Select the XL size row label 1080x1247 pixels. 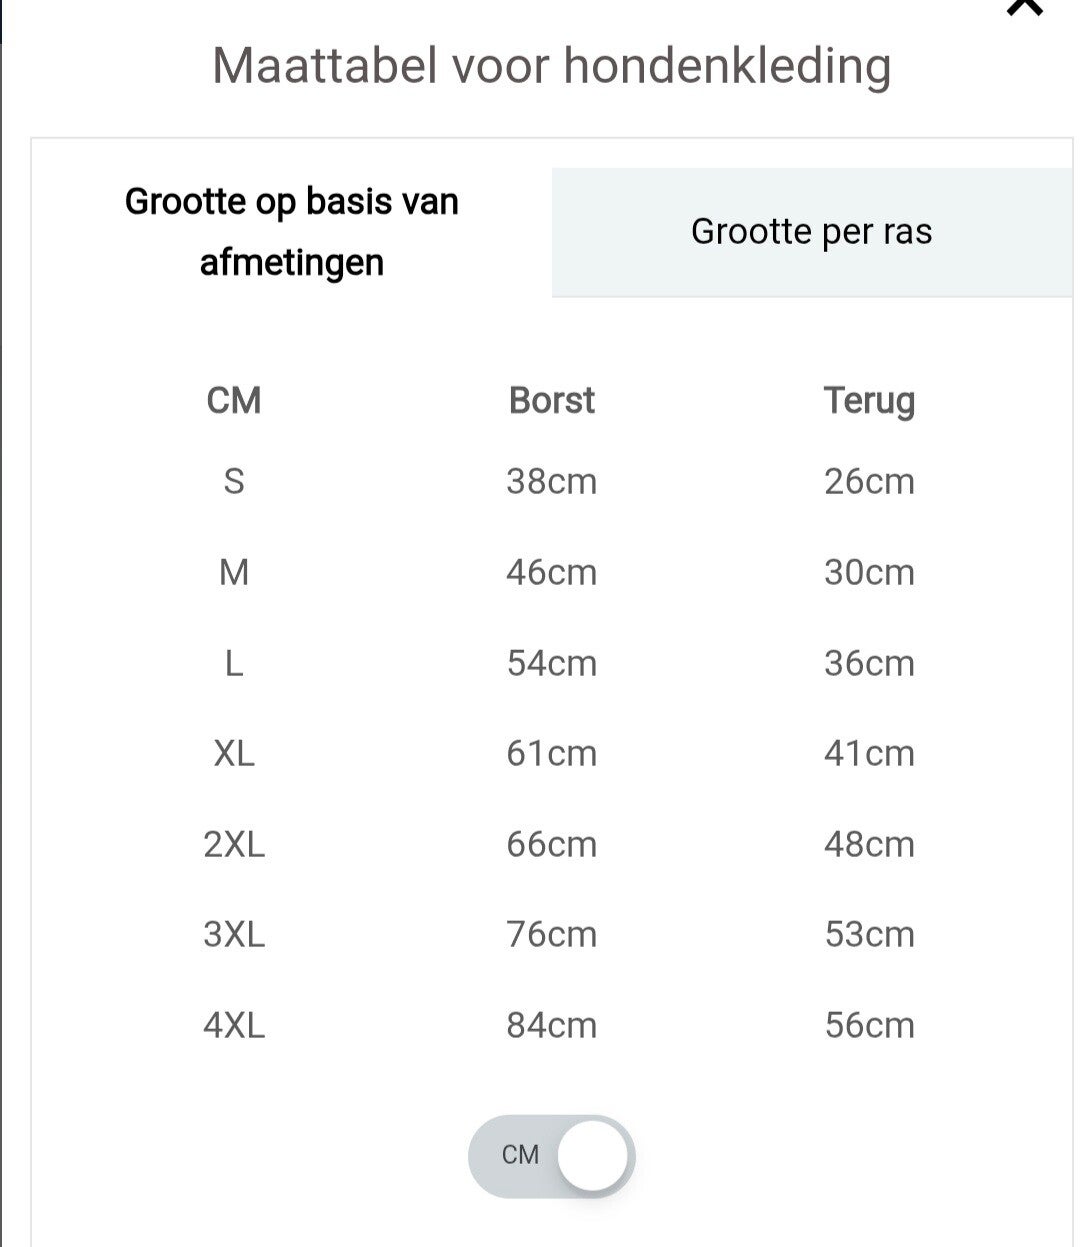pos(234,753)
